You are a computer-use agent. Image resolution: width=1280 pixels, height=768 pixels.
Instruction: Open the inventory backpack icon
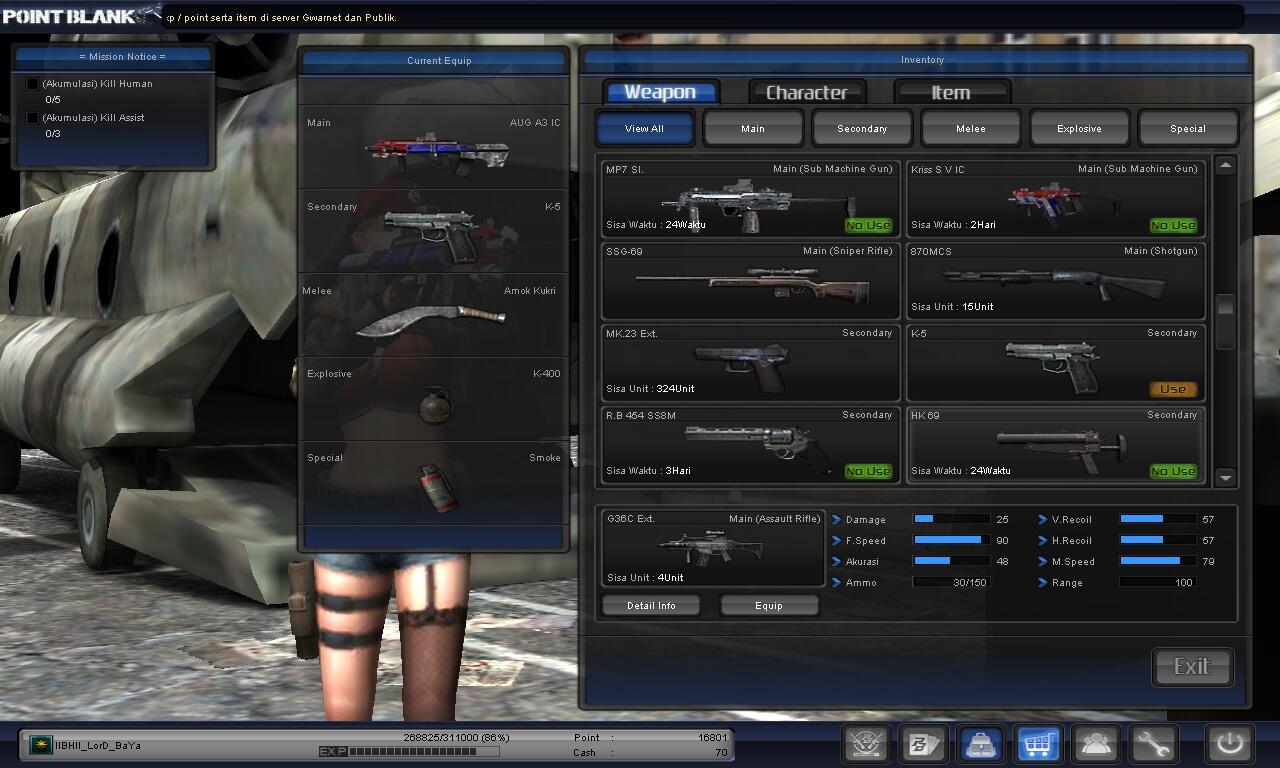(981, 744)
